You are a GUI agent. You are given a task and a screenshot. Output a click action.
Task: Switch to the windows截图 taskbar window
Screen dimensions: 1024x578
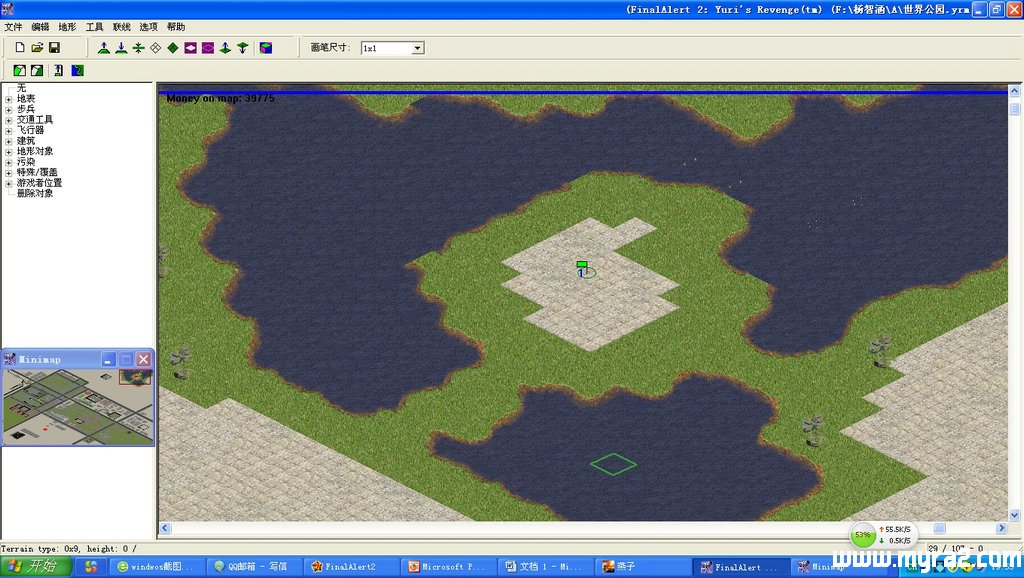pyautogui.click(x=157, y=566)
